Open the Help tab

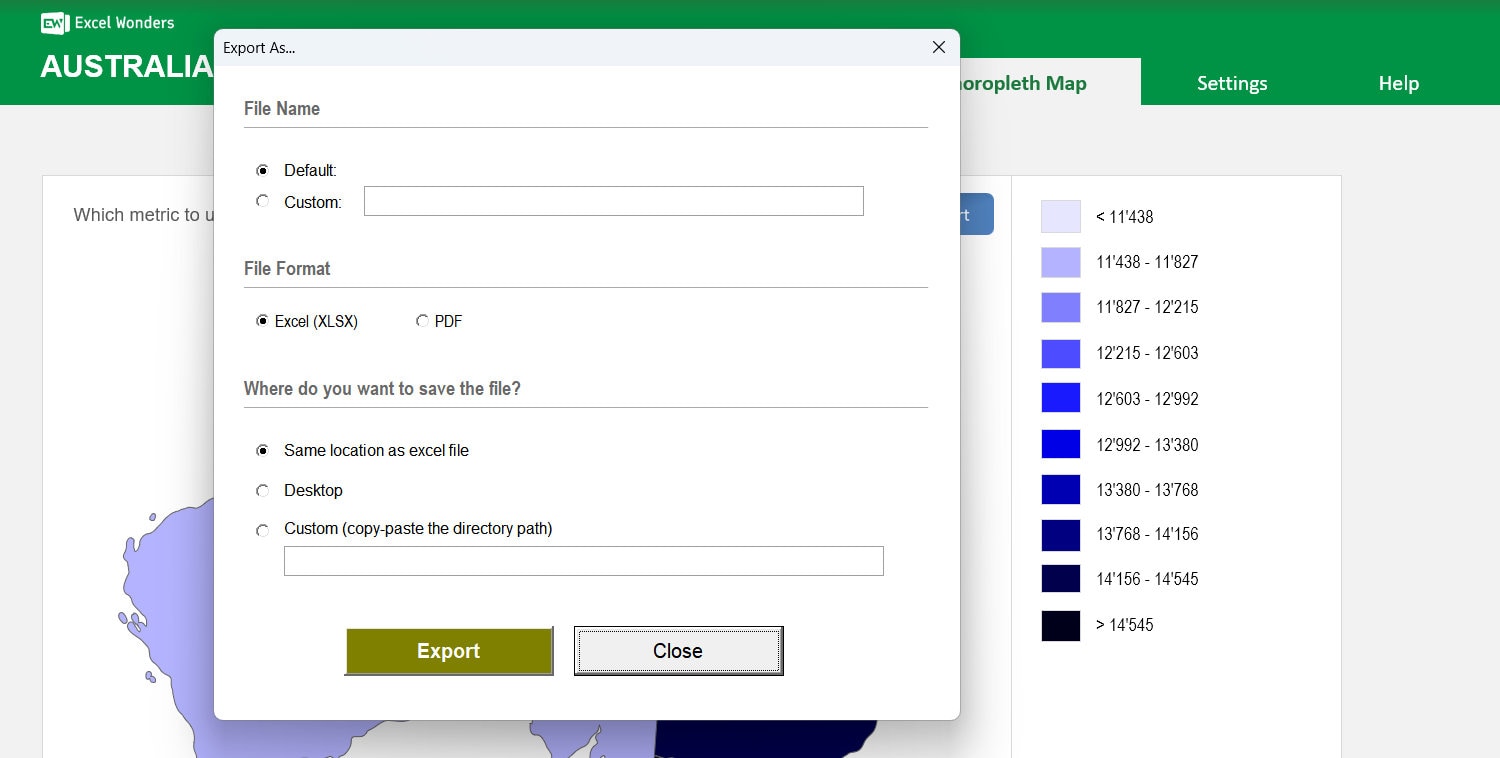click(1398, 83)
